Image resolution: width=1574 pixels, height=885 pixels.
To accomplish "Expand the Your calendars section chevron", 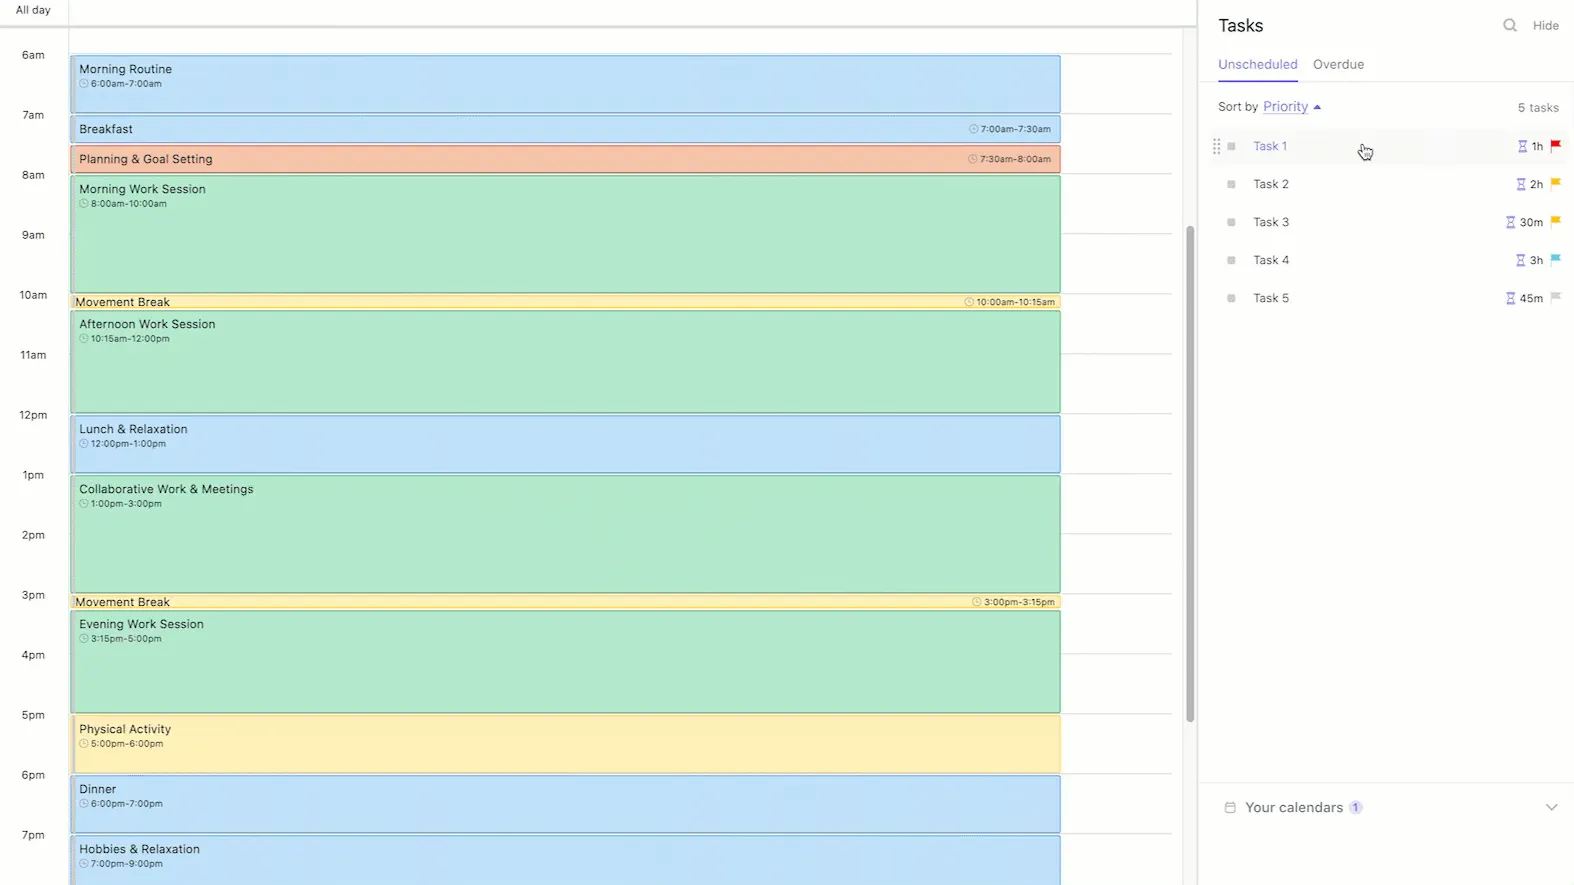I will click(1551, 808).
